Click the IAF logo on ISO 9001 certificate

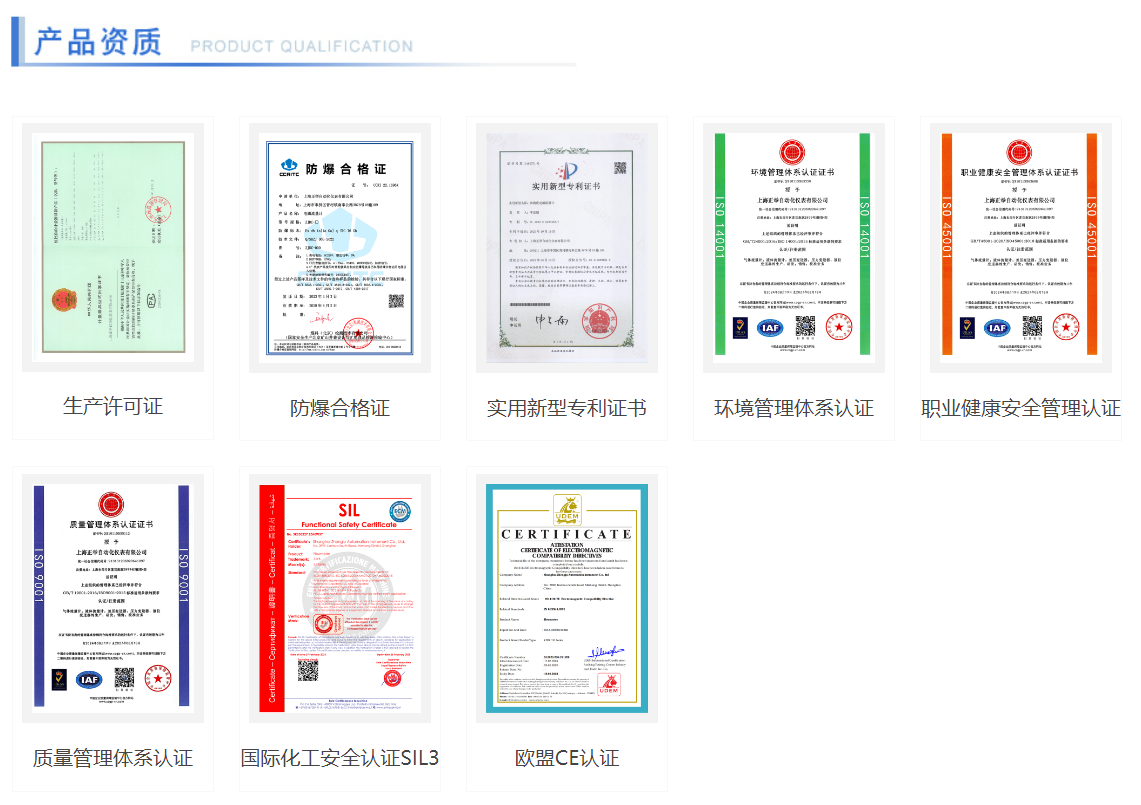89,680
